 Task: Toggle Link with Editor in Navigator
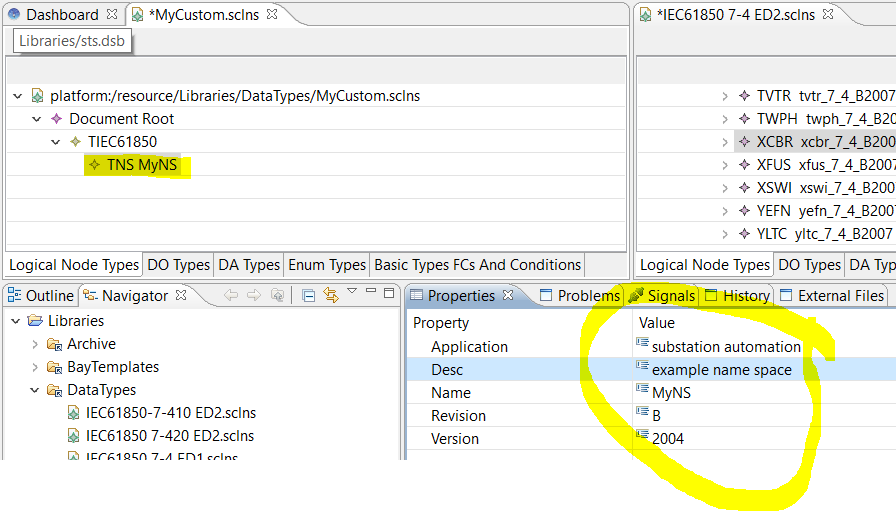pyautogui.click(x=330, y=296)
